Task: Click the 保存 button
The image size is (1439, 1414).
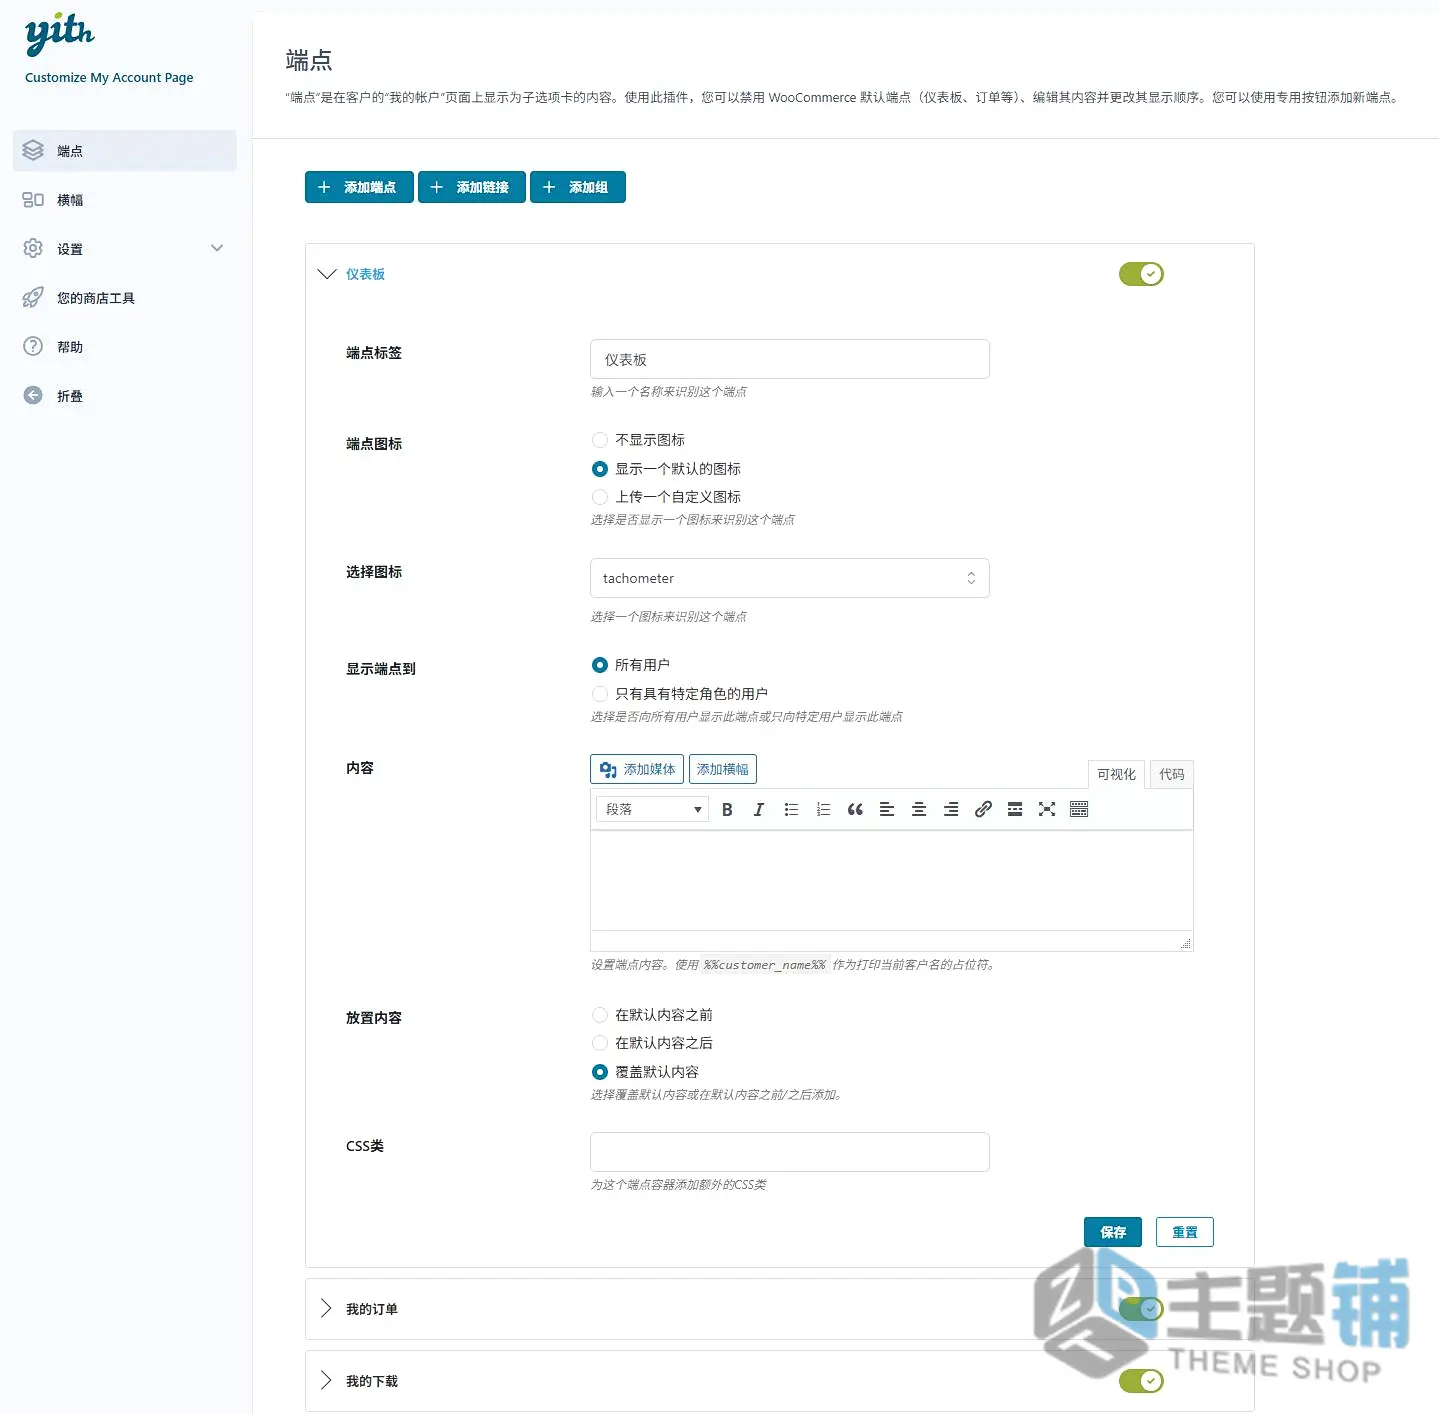Action: click(x=1113, y=1232)
